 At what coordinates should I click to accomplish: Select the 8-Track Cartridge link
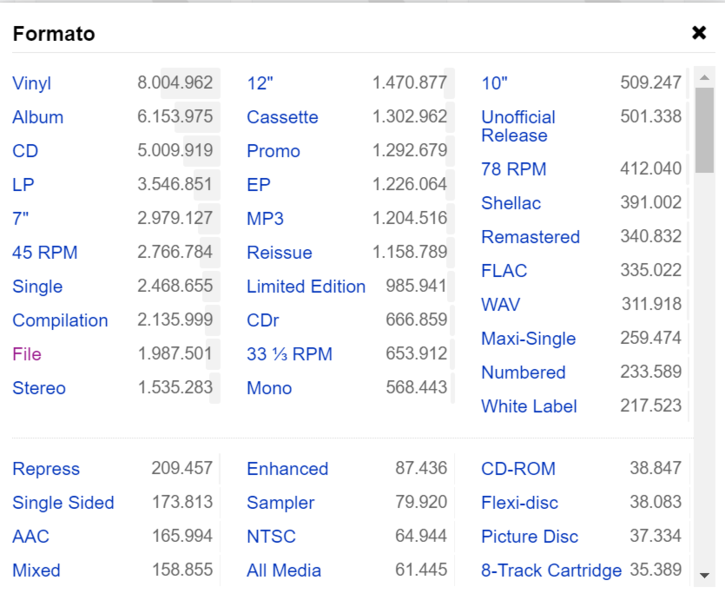click(551, 571)
